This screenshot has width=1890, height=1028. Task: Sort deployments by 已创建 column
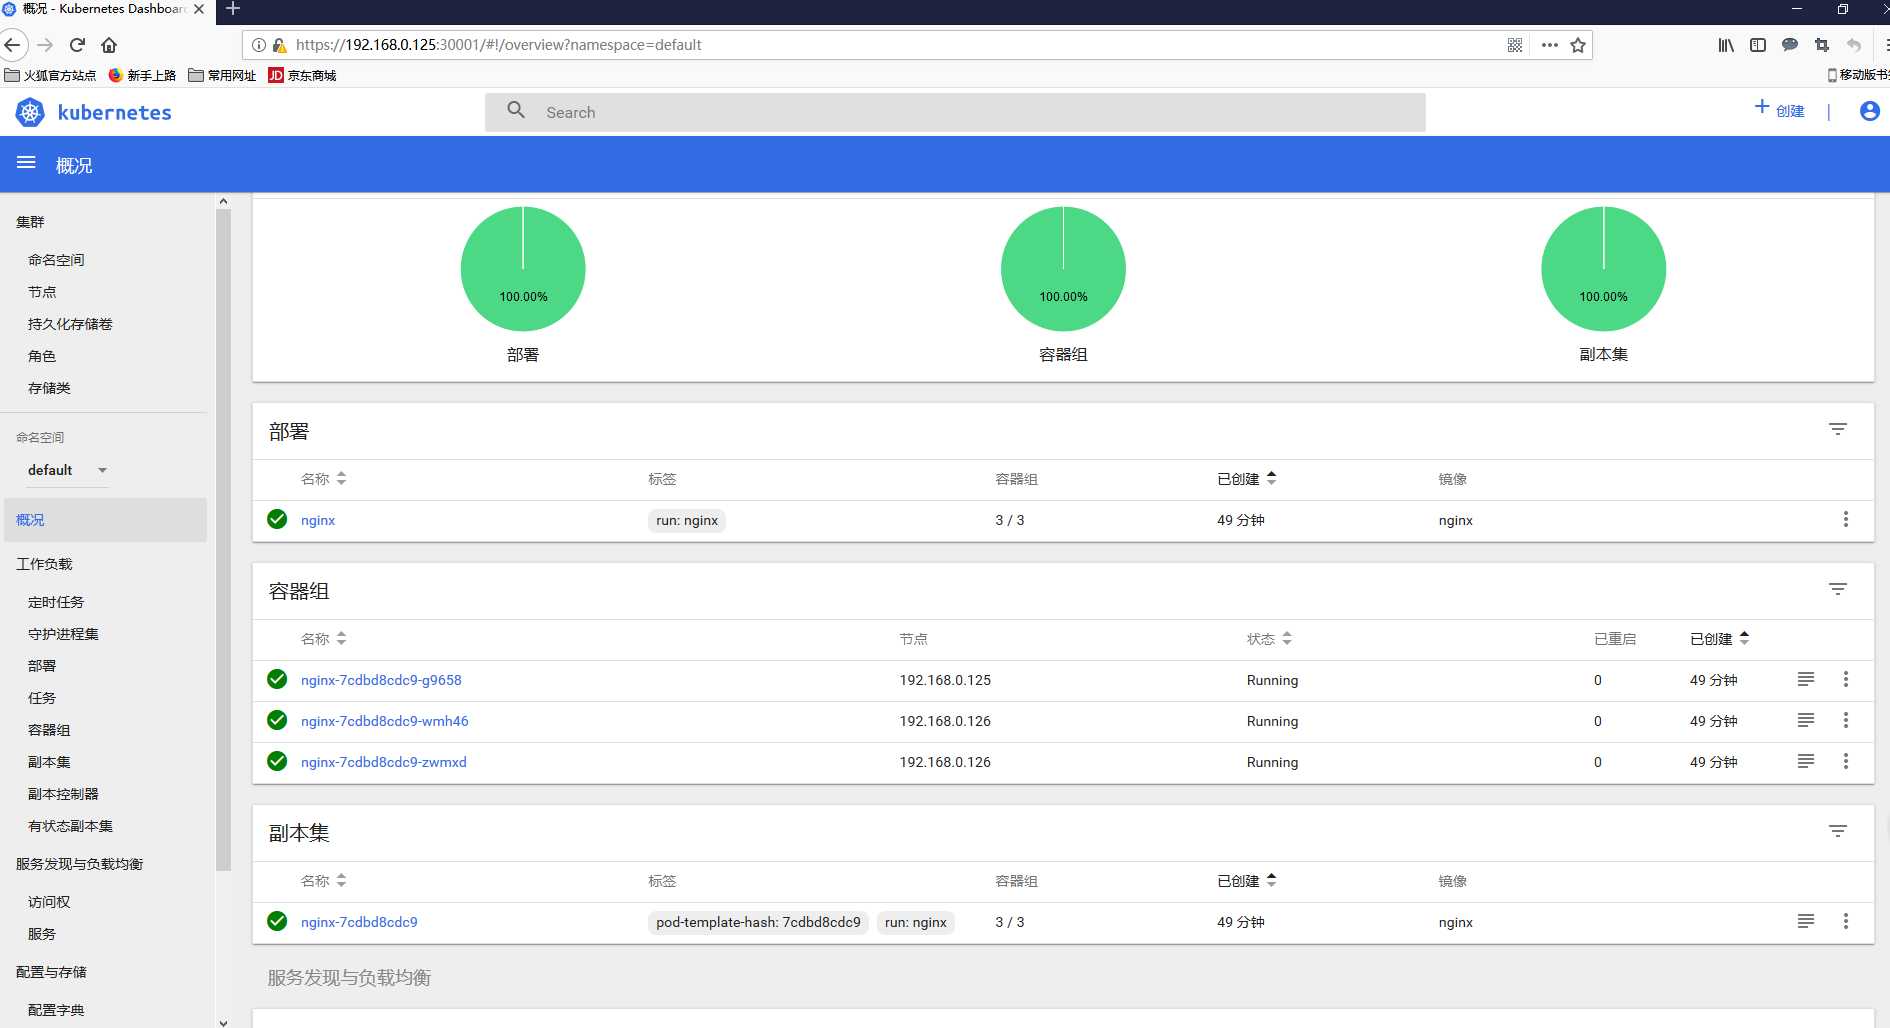pyautogui.click(x=1246, y=479)
